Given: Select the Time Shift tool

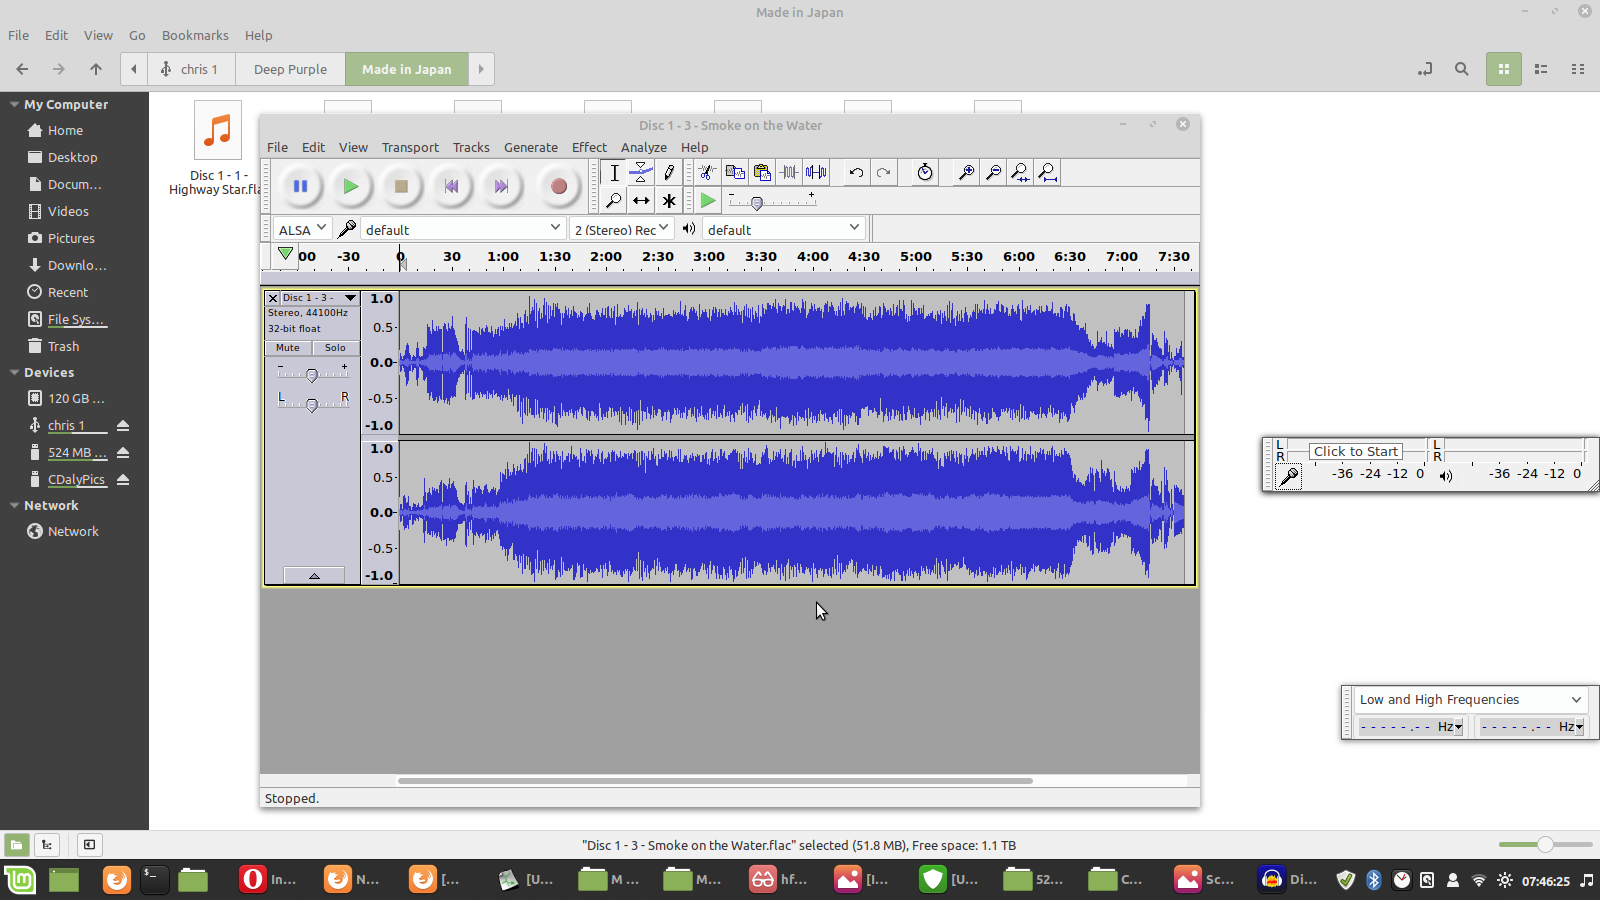Looking at the screenshot, I should pyautogui.click(x=641, y=201).
